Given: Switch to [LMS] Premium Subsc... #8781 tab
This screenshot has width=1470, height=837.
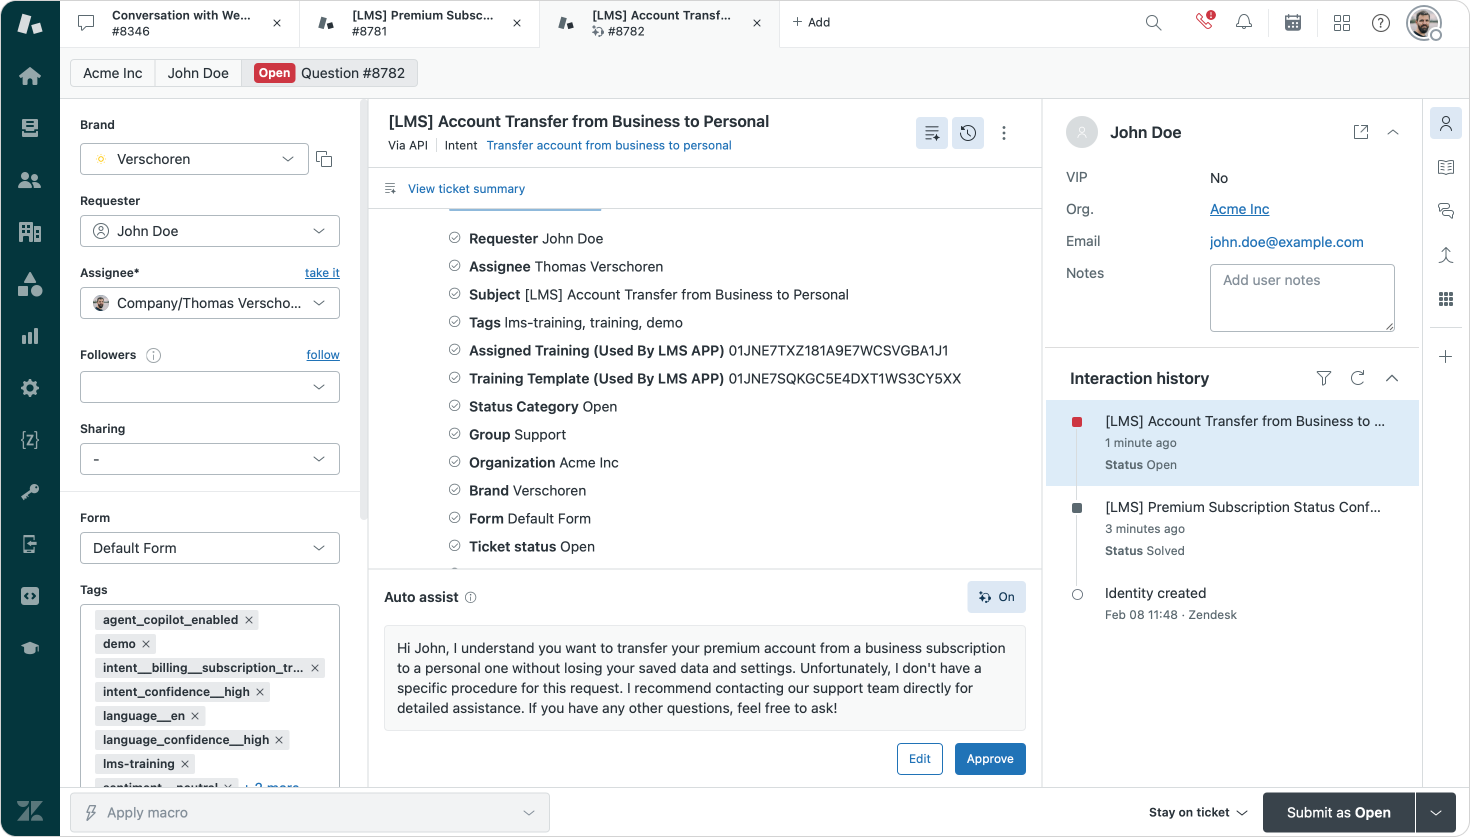Looking at the screenshot, I should [x=420, y=23].
